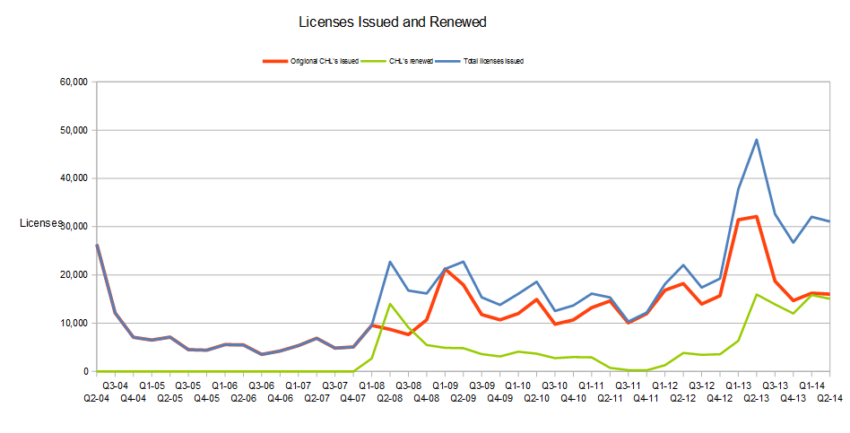Click the blue line's last point at Q2-14
The width and height of the screenshot is (850, 433).
point(830,221)
